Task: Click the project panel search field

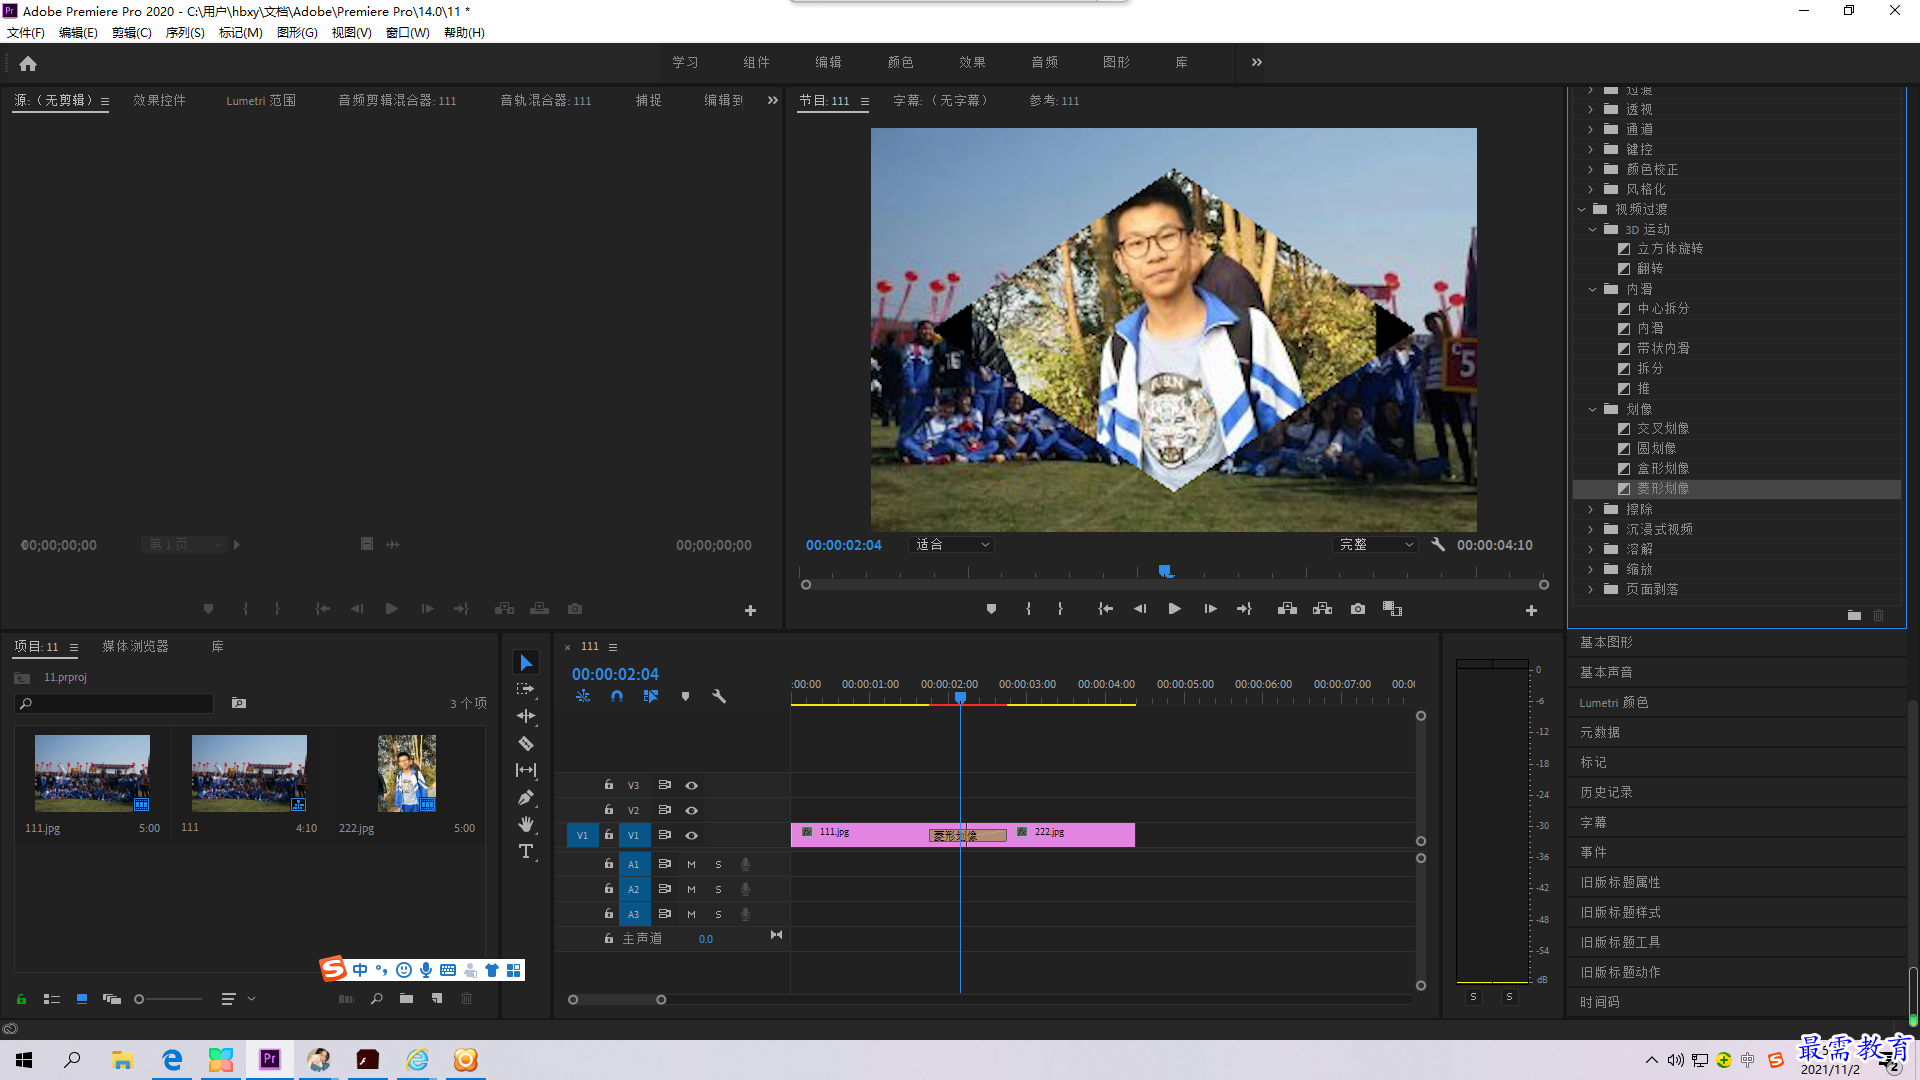Action: pyautogui.click(x=114, y=703)
